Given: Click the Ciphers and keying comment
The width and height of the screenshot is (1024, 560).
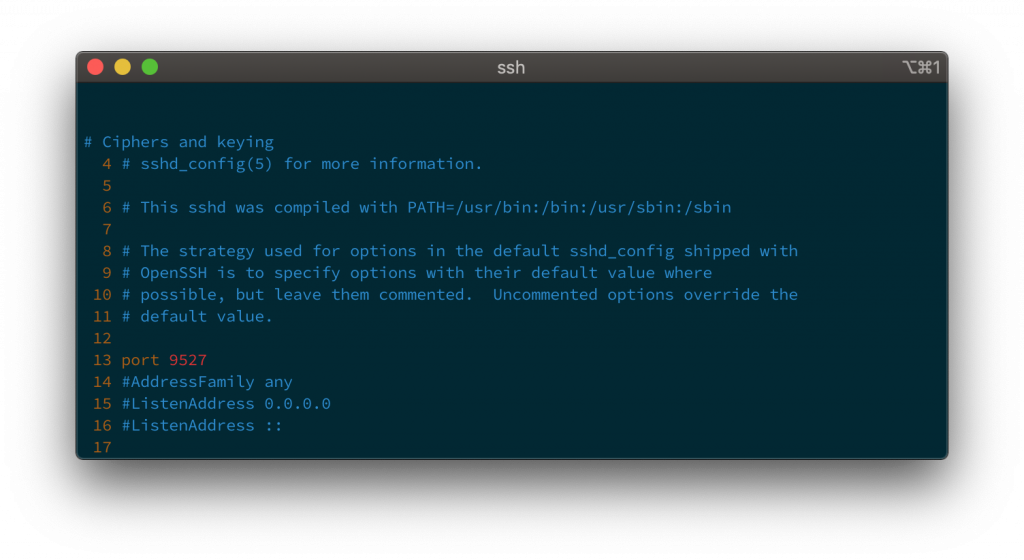Looking at the screenshot, I should [179, 142].
